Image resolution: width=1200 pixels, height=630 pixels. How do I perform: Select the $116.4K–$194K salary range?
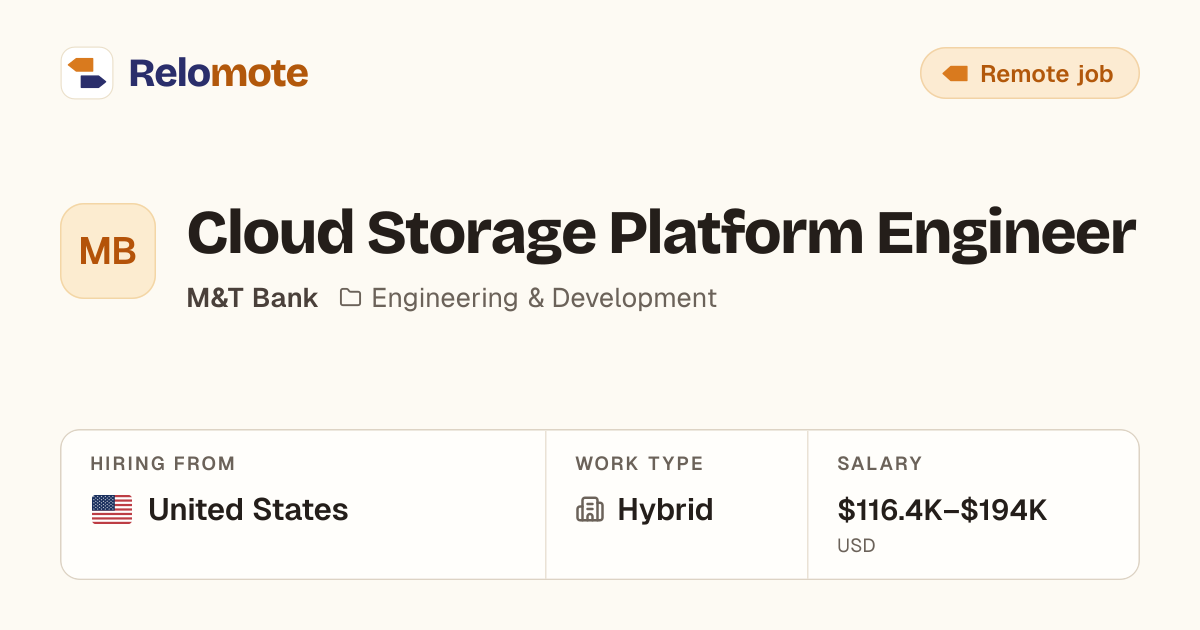coord(942,510)
